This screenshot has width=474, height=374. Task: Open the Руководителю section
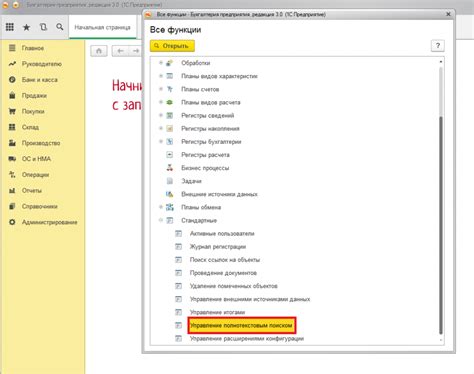pyautogui.click(x=42, y=64)
